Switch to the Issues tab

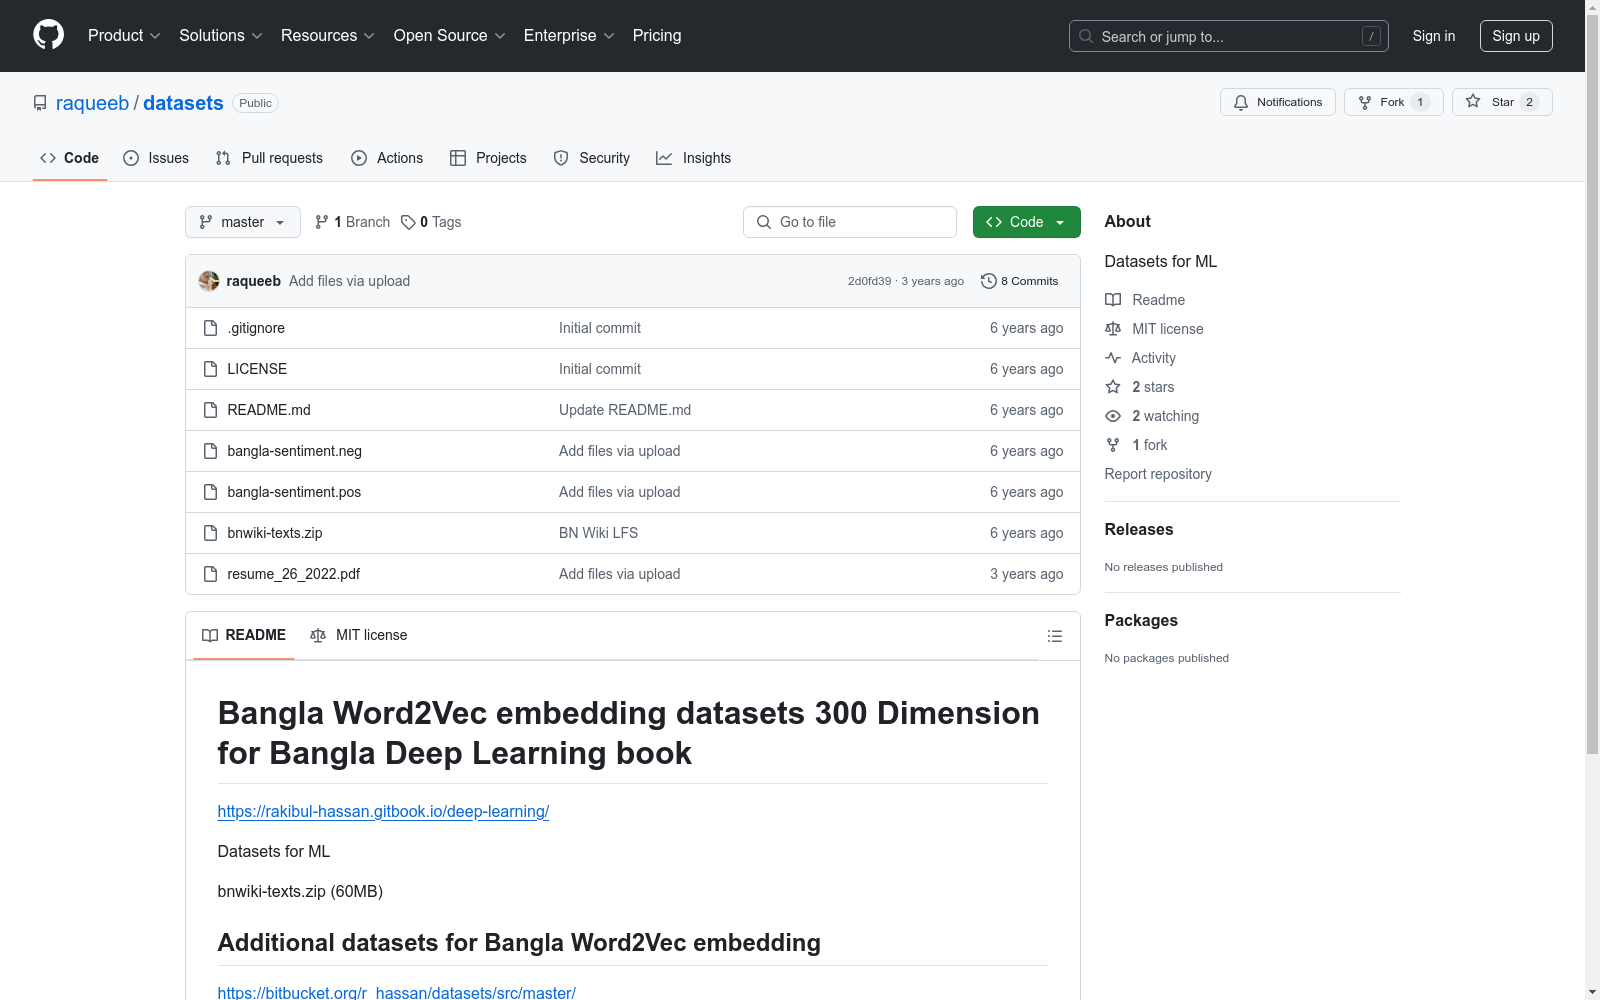point(156,158)
